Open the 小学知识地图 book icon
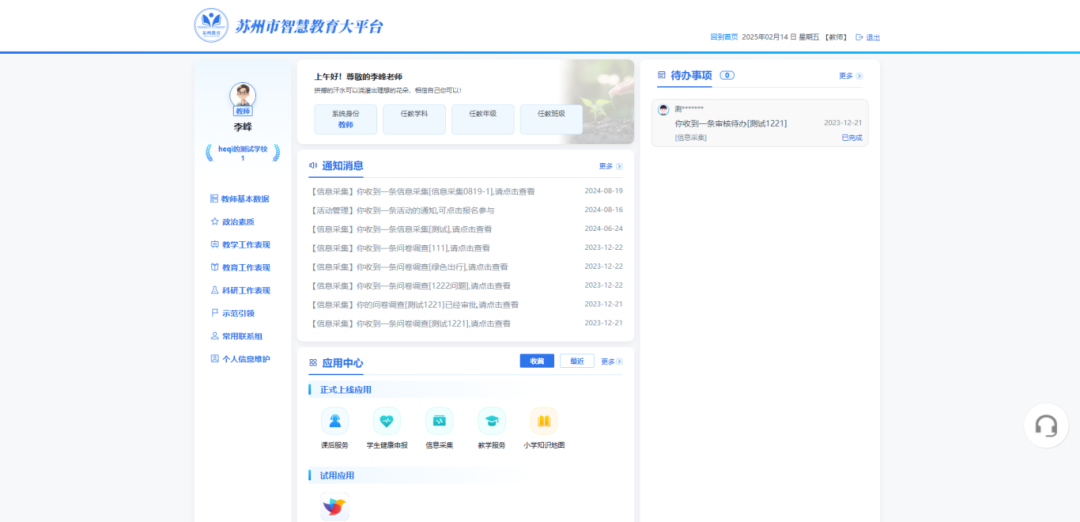Image resolution: width=1080 pixels, height=522 pixels. pyautogui.click(x=544, y=421)
